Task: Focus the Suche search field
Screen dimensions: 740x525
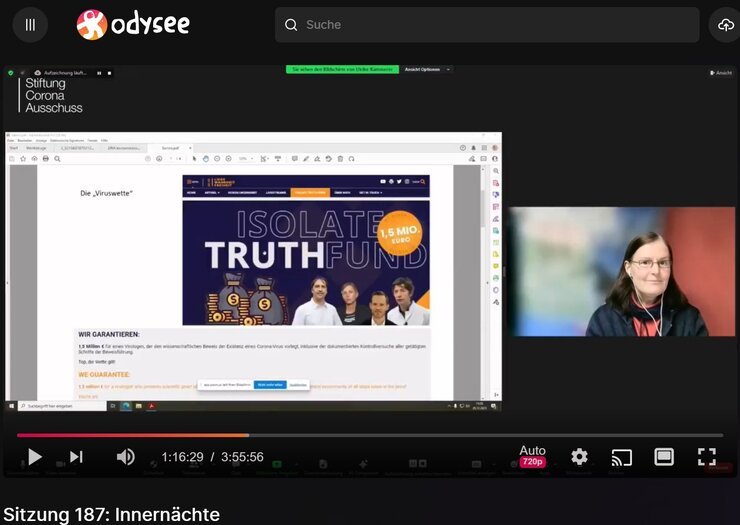Action: pyautogui.click(x=487, y=25)
